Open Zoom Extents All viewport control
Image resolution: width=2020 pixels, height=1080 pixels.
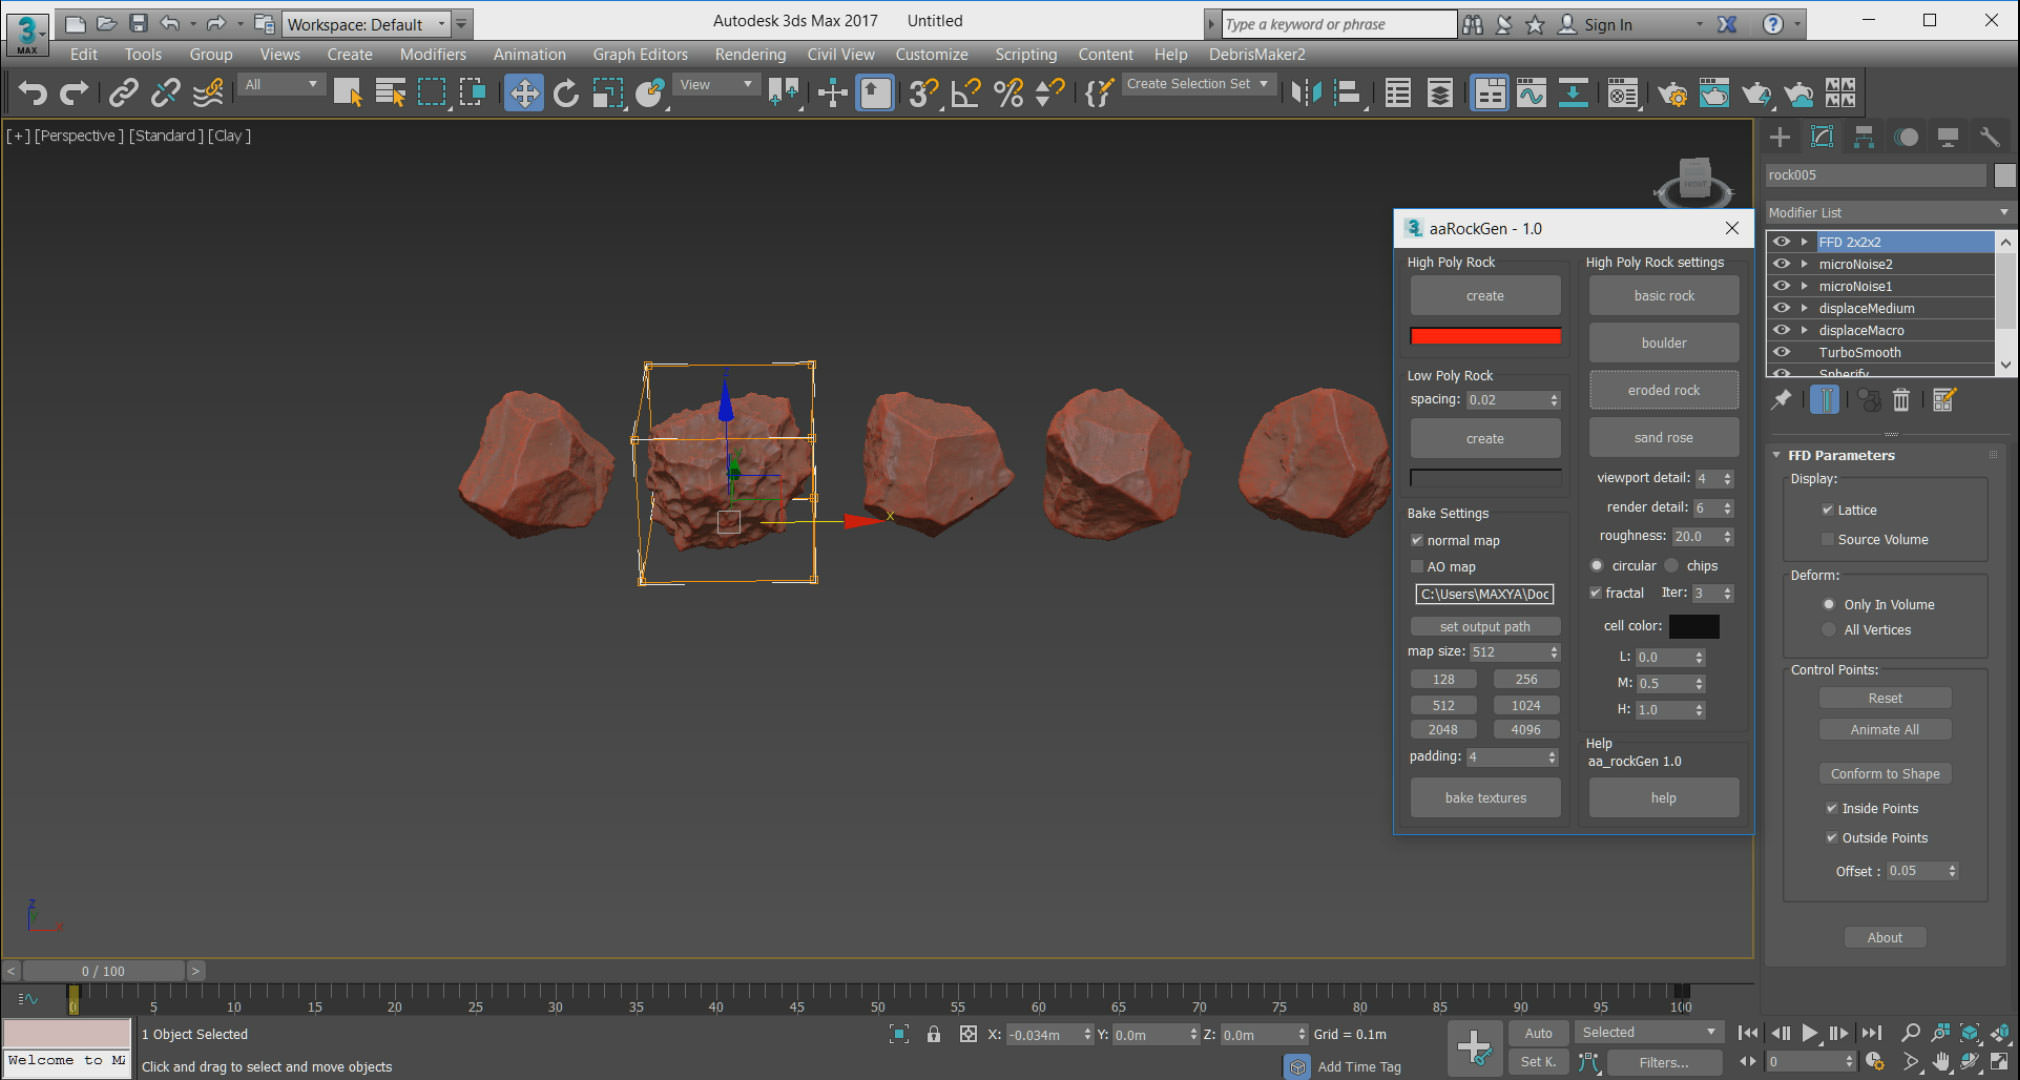pos(1970,1033)
